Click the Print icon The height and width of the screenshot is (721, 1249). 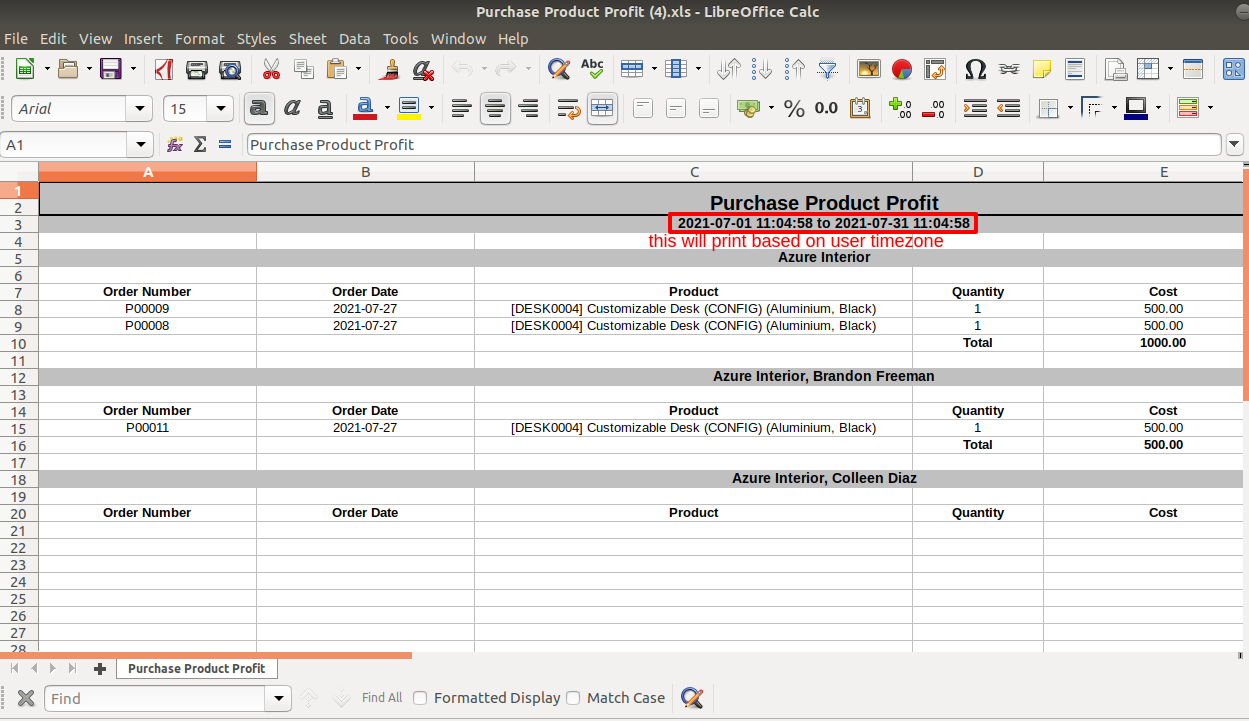[197, 69]
